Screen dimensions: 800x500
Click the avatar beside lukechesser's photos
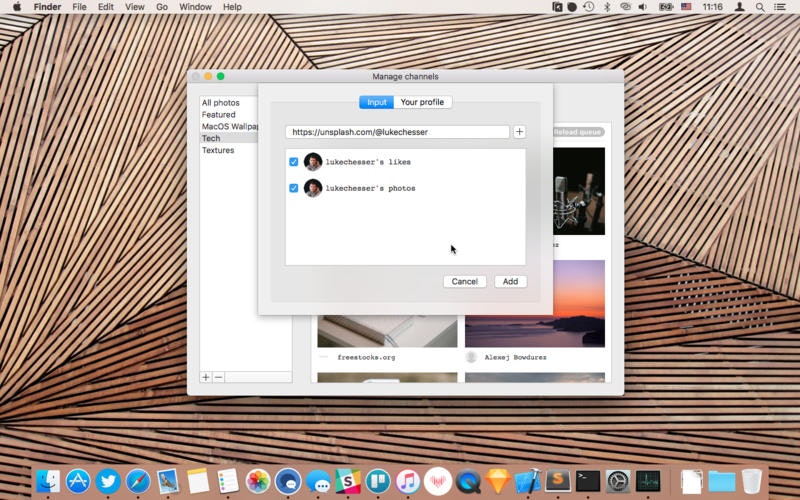(313, 188)
